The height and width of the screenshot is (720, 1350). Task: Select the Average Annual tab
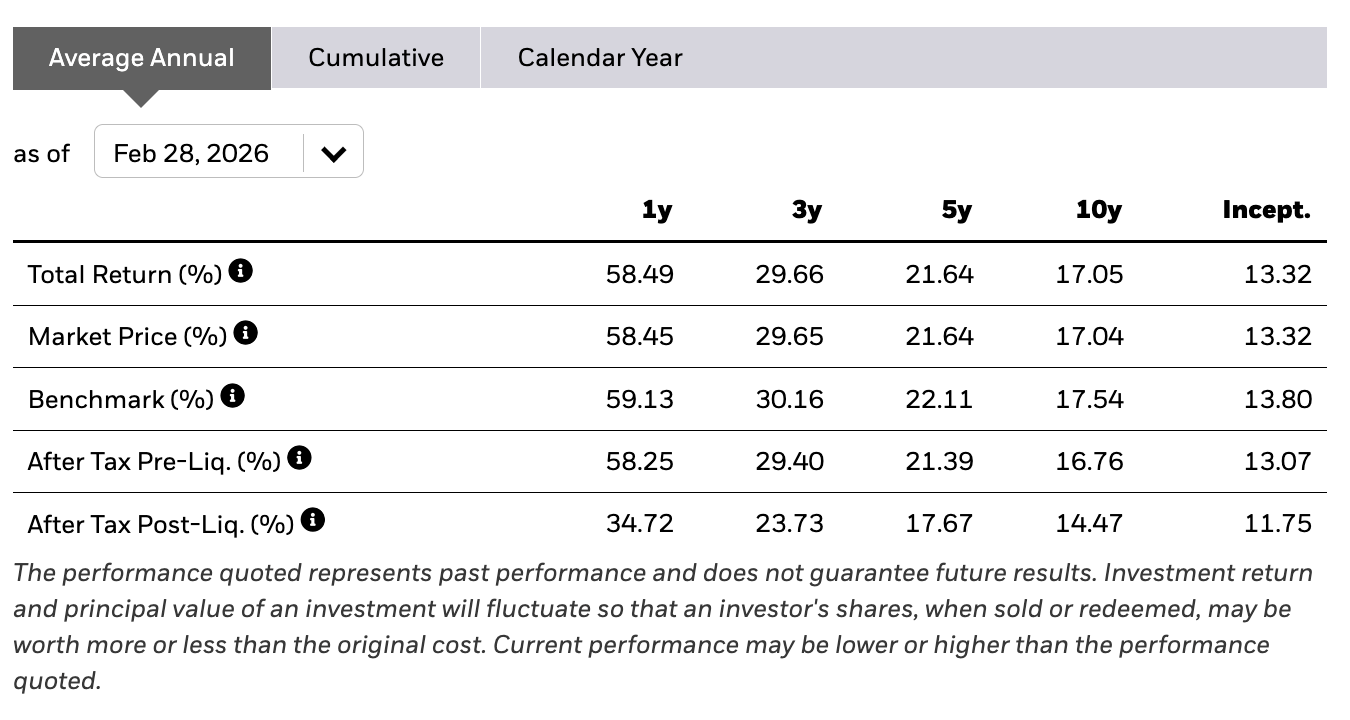coord(142,58)
